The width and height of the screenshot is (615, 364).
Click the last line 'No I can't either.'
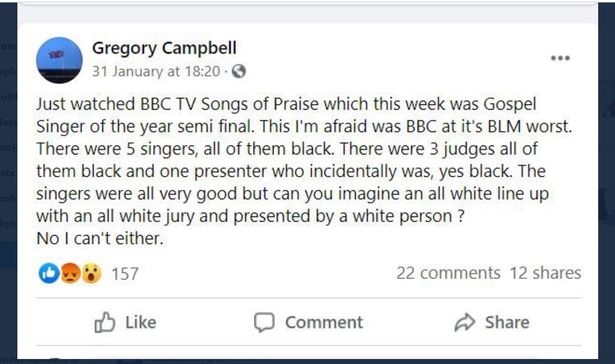tap(100, 238)
